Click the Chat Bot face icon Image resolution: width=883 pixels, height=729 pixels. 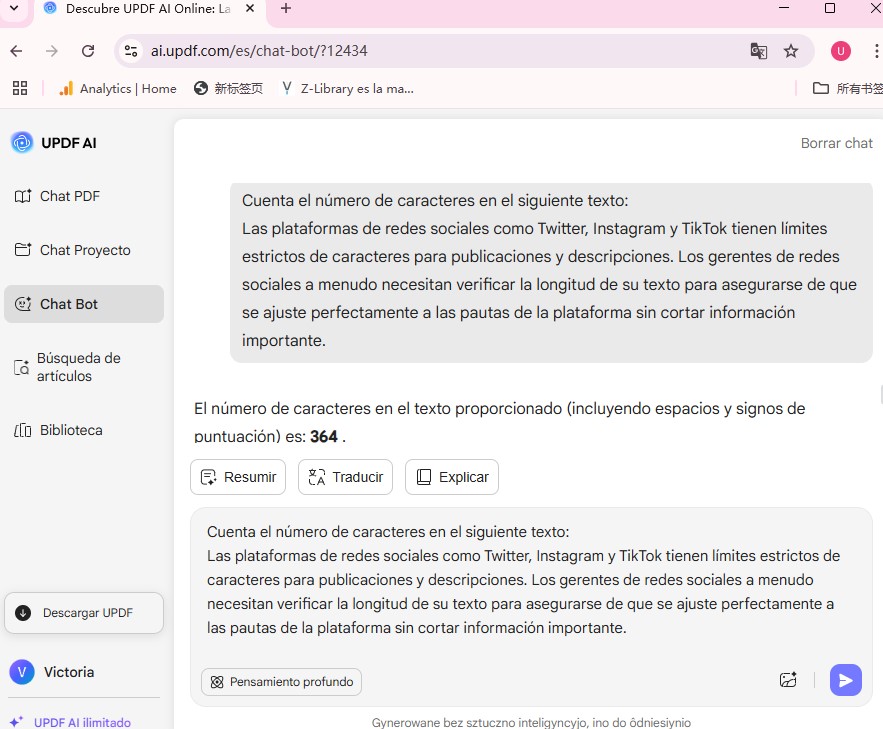tap(23, 304)
